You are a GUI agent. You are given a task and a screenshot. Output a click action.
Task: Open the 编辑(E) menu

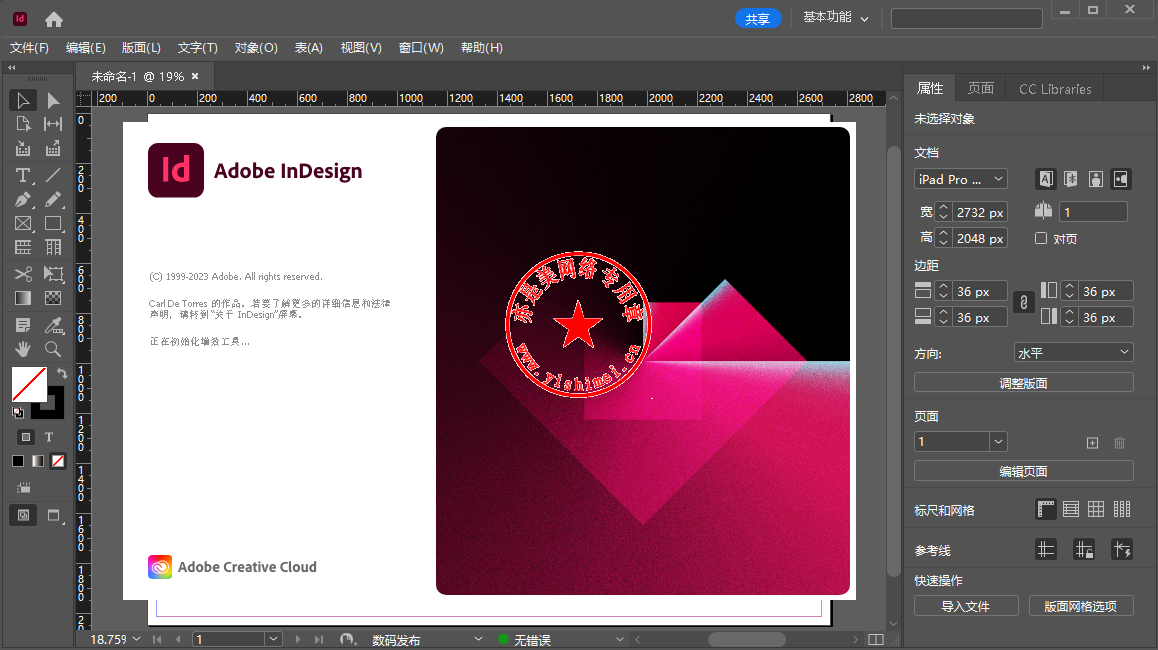[x=86, y=48]
